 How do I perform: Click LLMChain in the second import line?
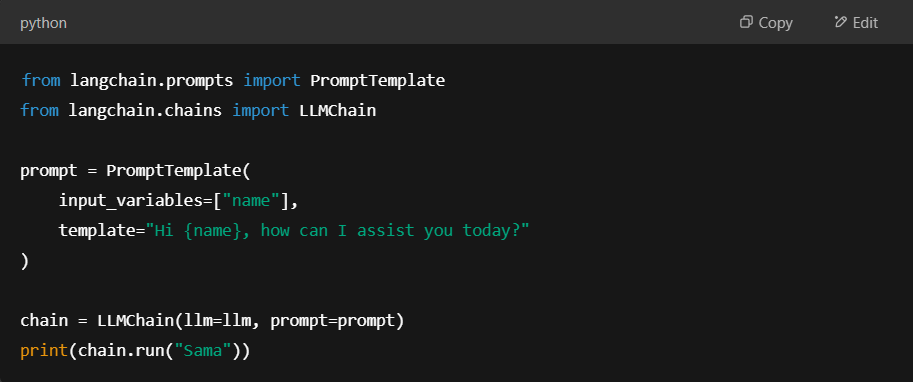coord(338,110)
